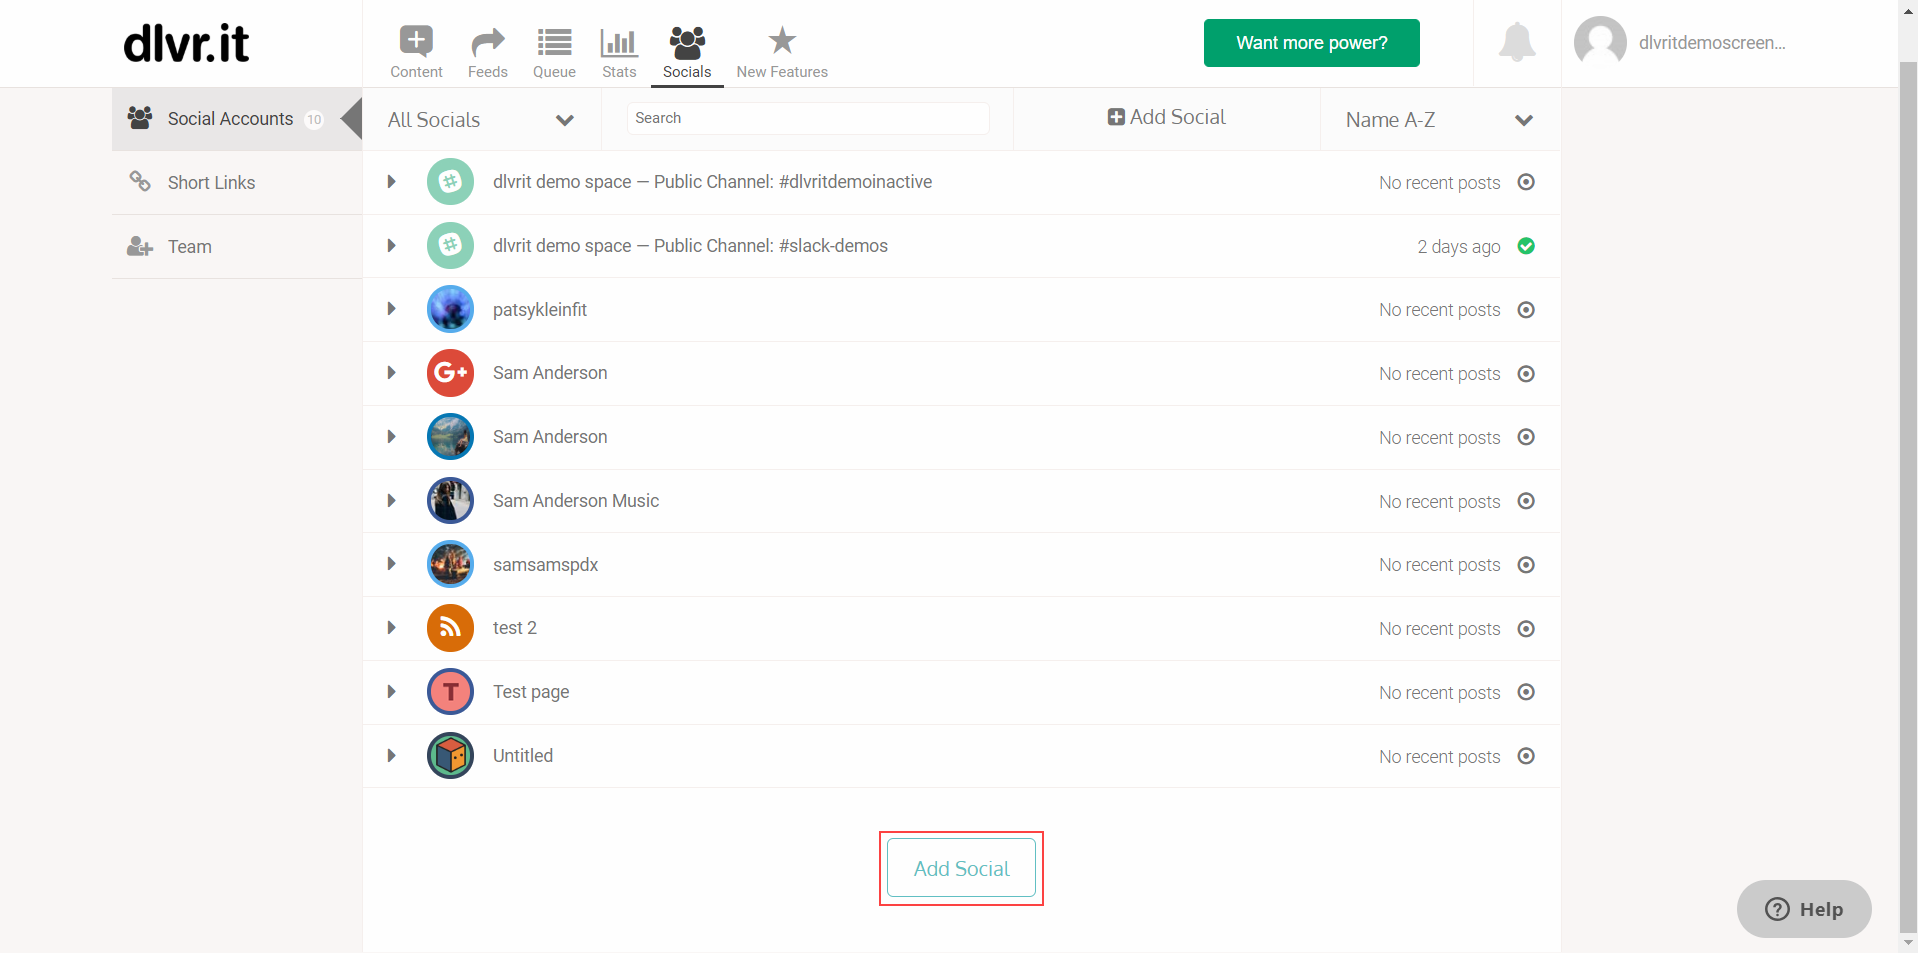The width and height of the screenshot is (1918, 953).
Task: Open the user profile avatar
Action: point(1600,42)
